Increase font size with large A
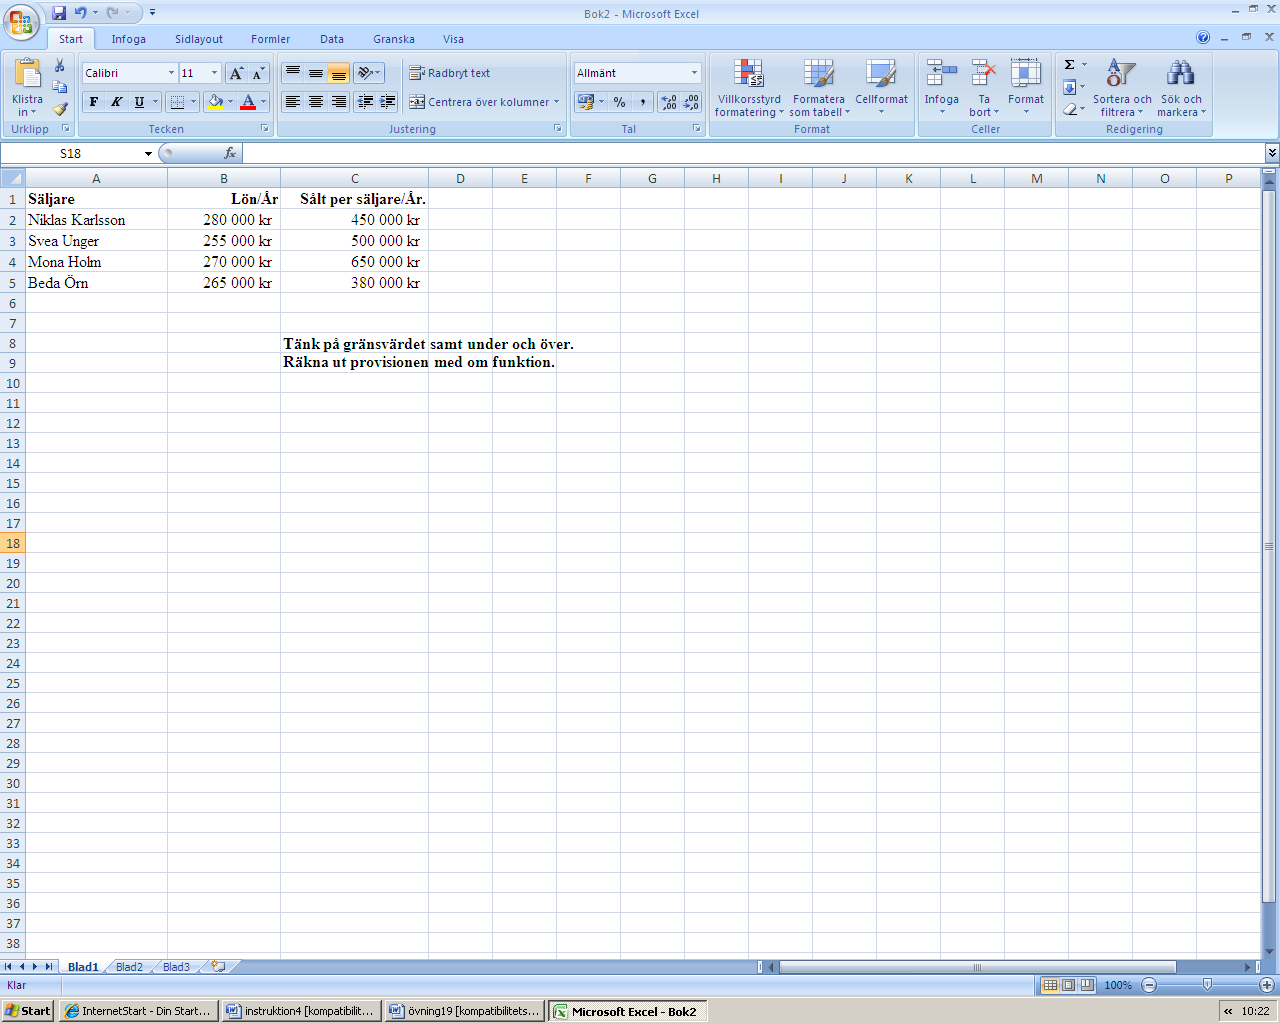 tap(236, 73)
